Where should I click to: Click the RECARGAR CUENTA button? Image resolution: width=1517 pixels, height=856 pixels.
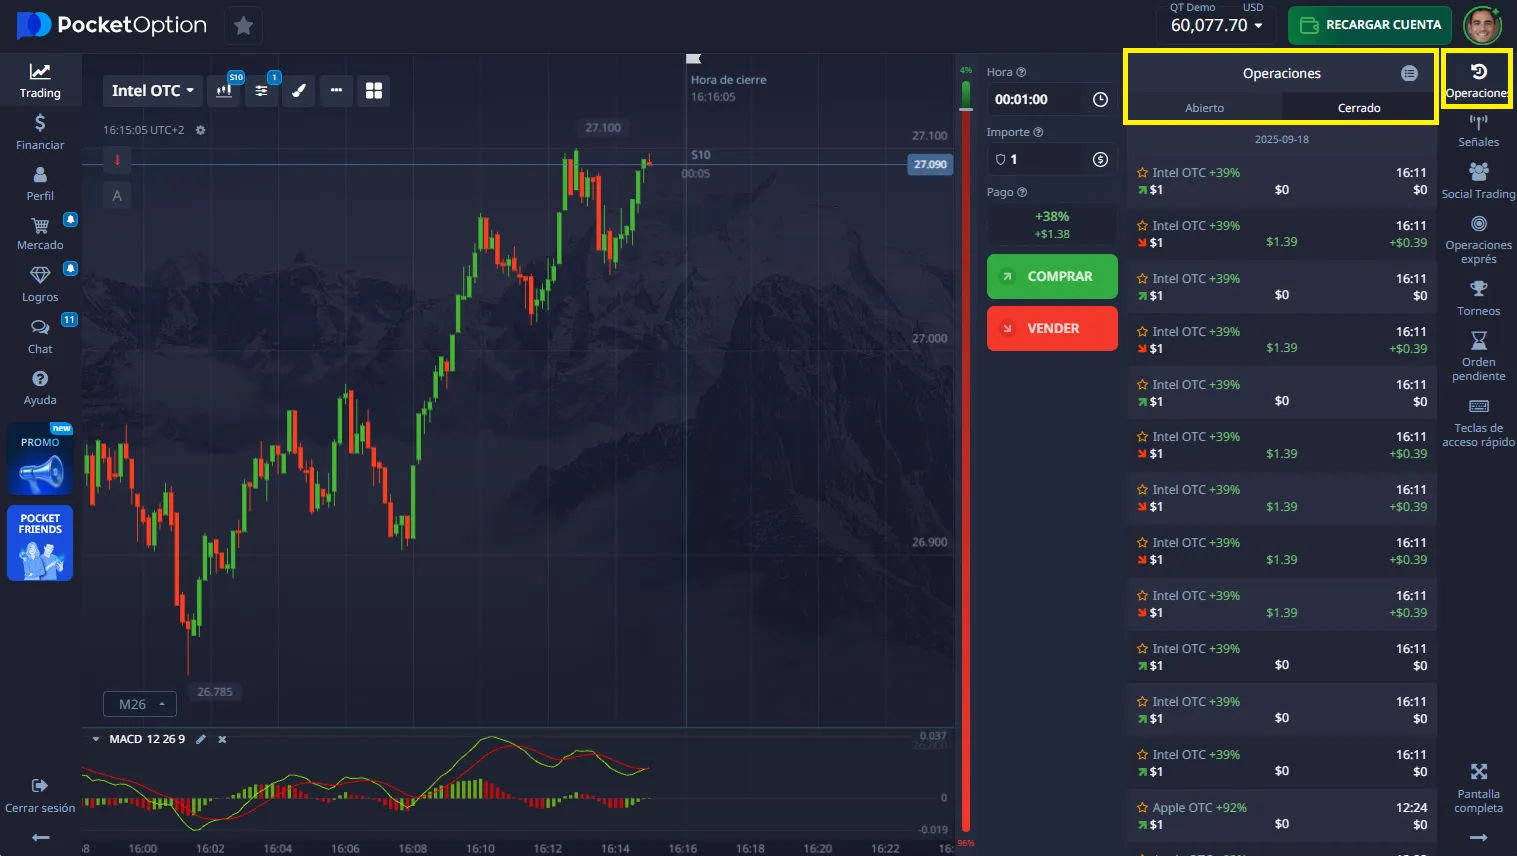point(1370,25)
